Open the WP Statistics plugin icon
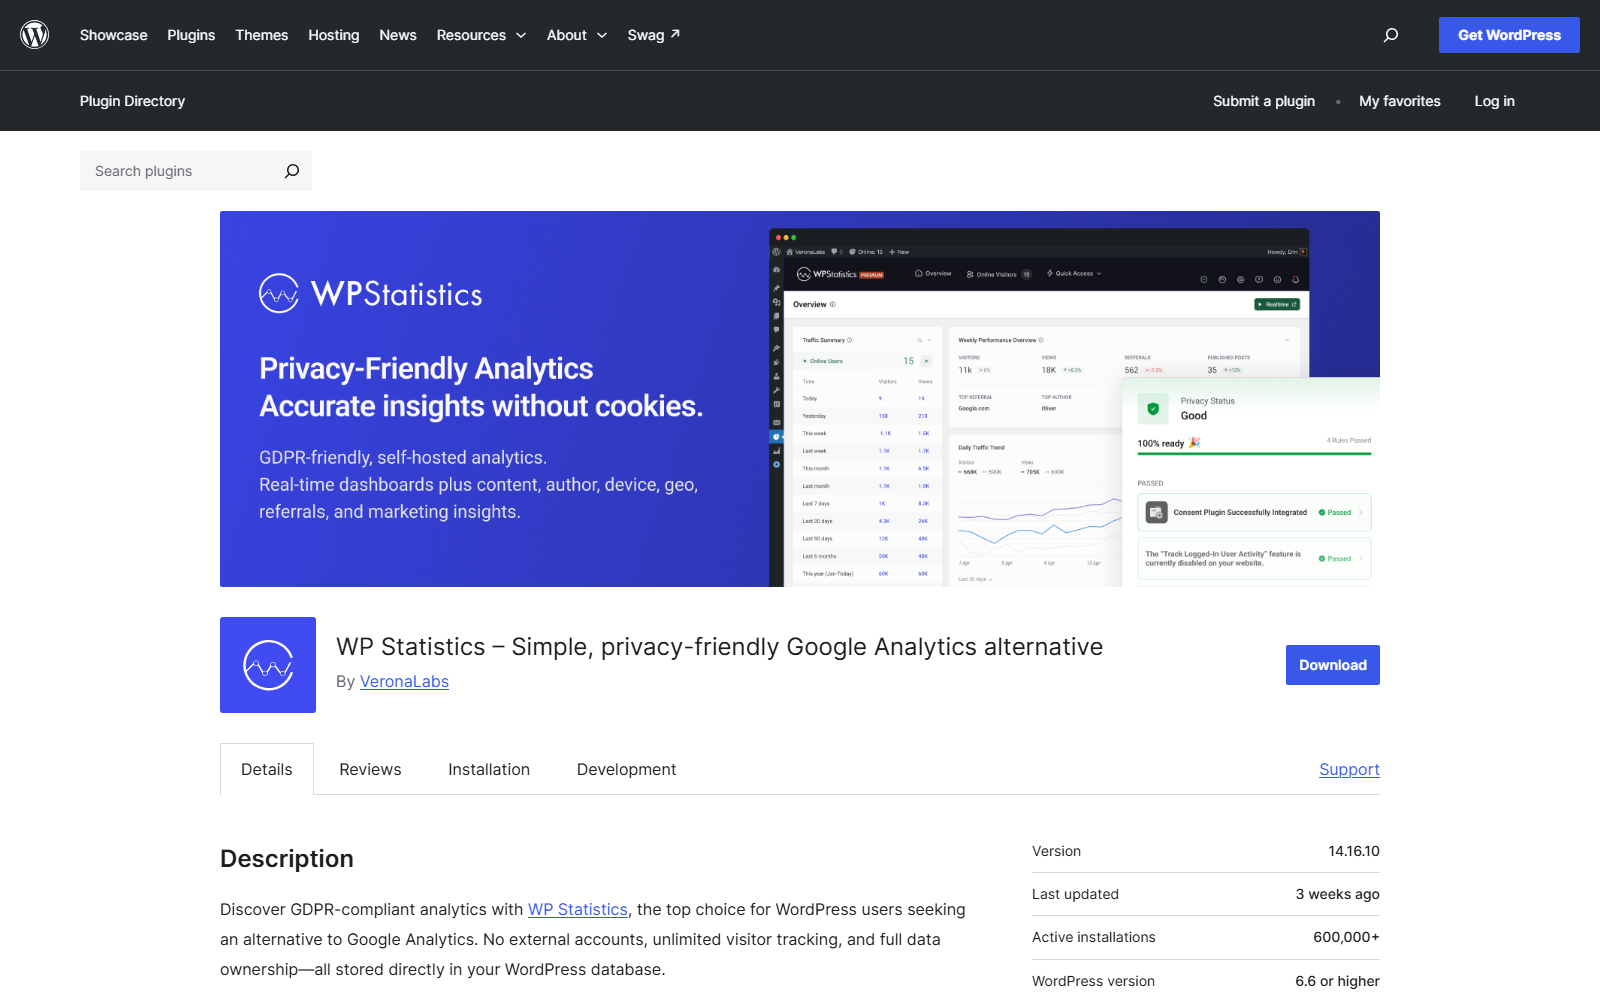Image resolution: width=1600 pixels, height=1000 pixels. (x=268, y=665)
